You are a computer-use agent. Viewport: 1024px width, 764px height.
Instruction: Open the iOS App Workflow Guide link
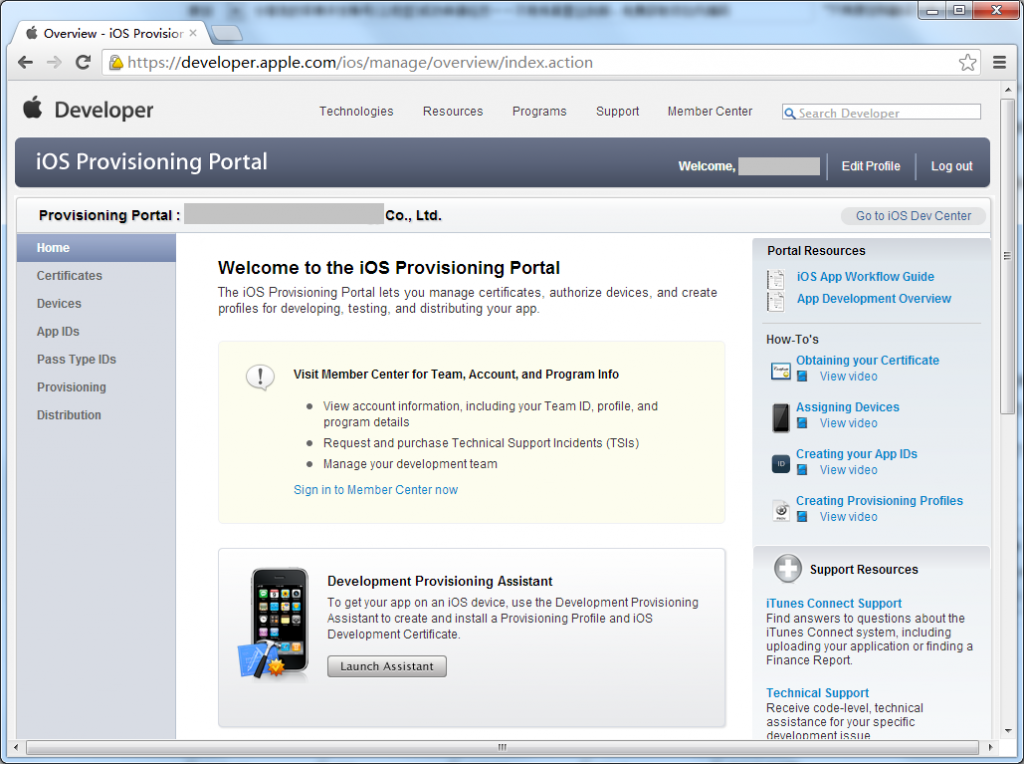pos(865,277)
